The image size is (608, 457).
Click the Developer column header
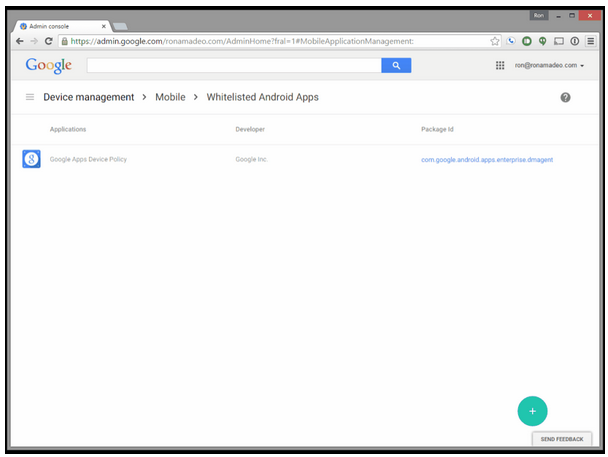pos(250,129)
